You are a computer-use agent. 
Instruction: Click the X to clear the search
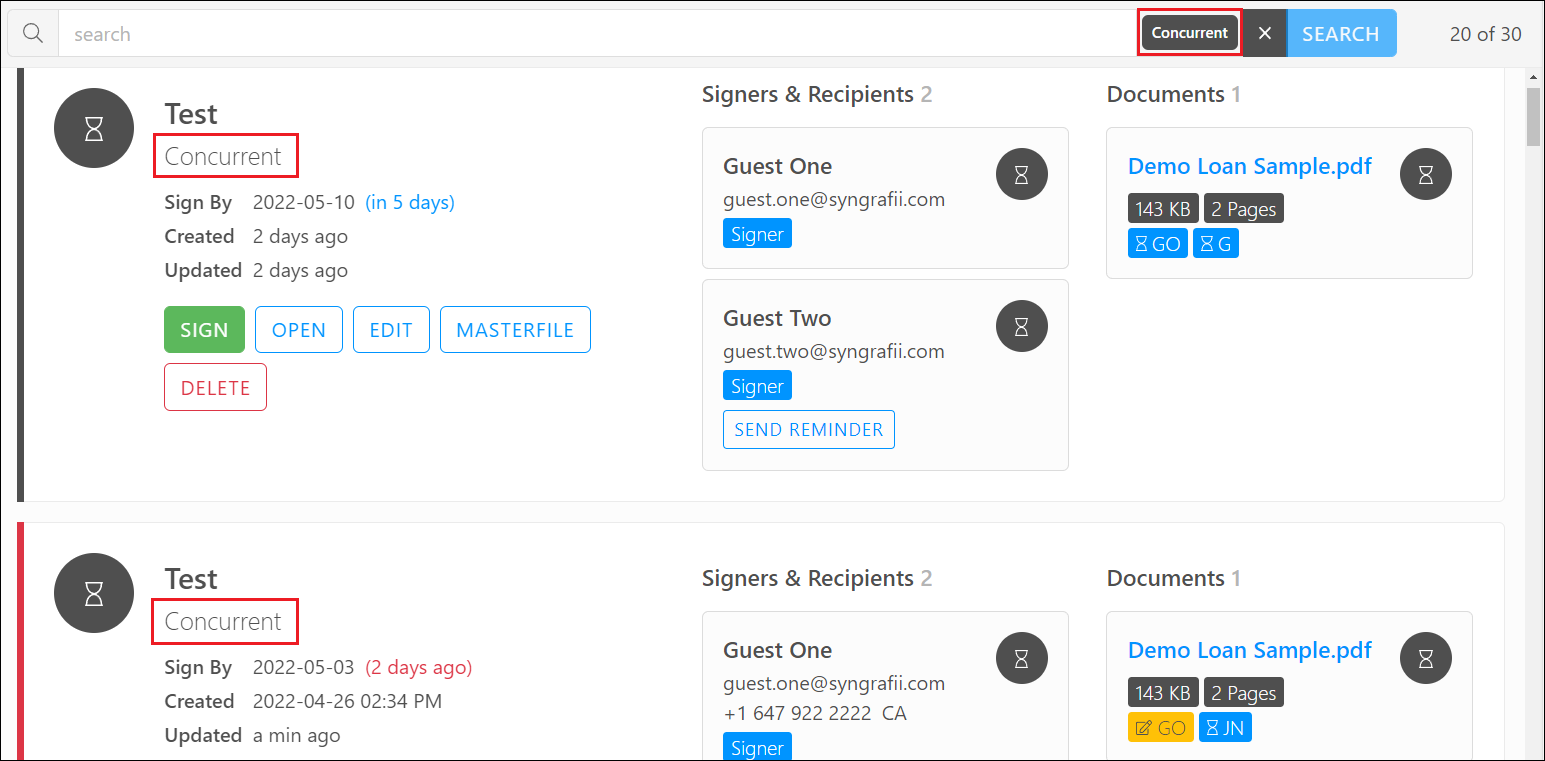1264,32
